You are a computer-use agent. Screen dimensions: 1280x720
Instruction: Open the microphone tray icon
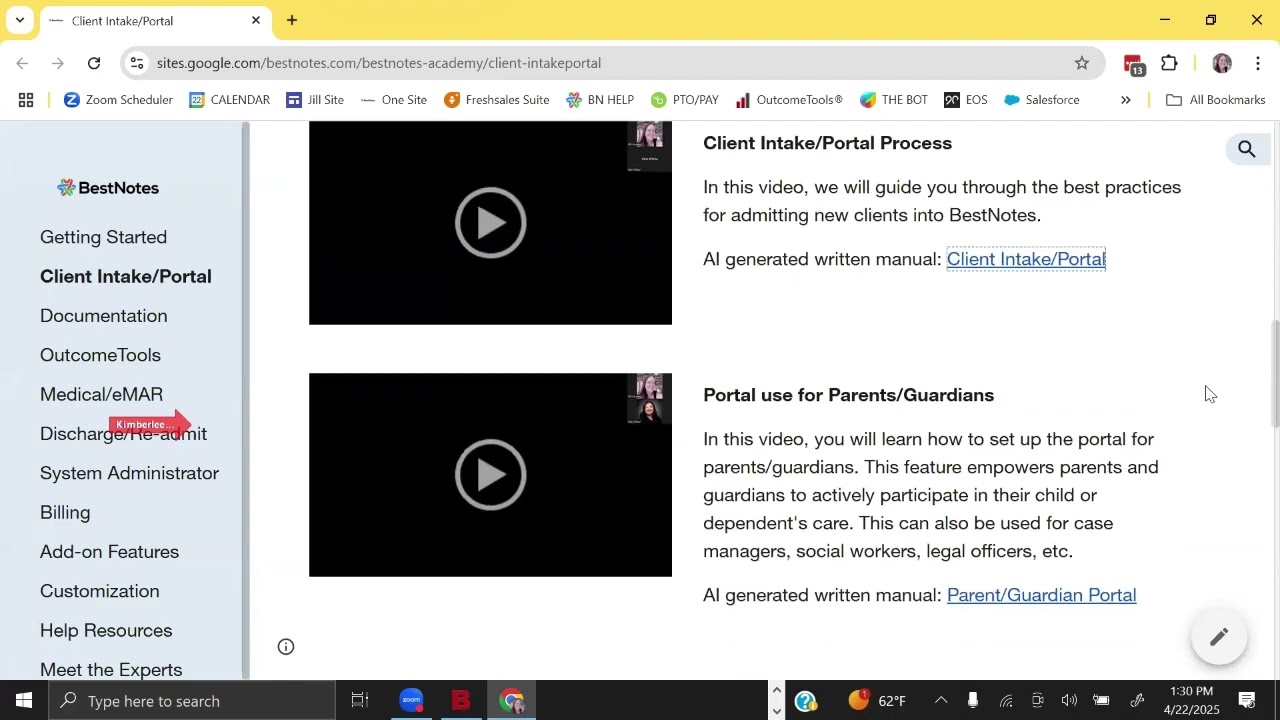pyautogui.click(x=972, y=701)
